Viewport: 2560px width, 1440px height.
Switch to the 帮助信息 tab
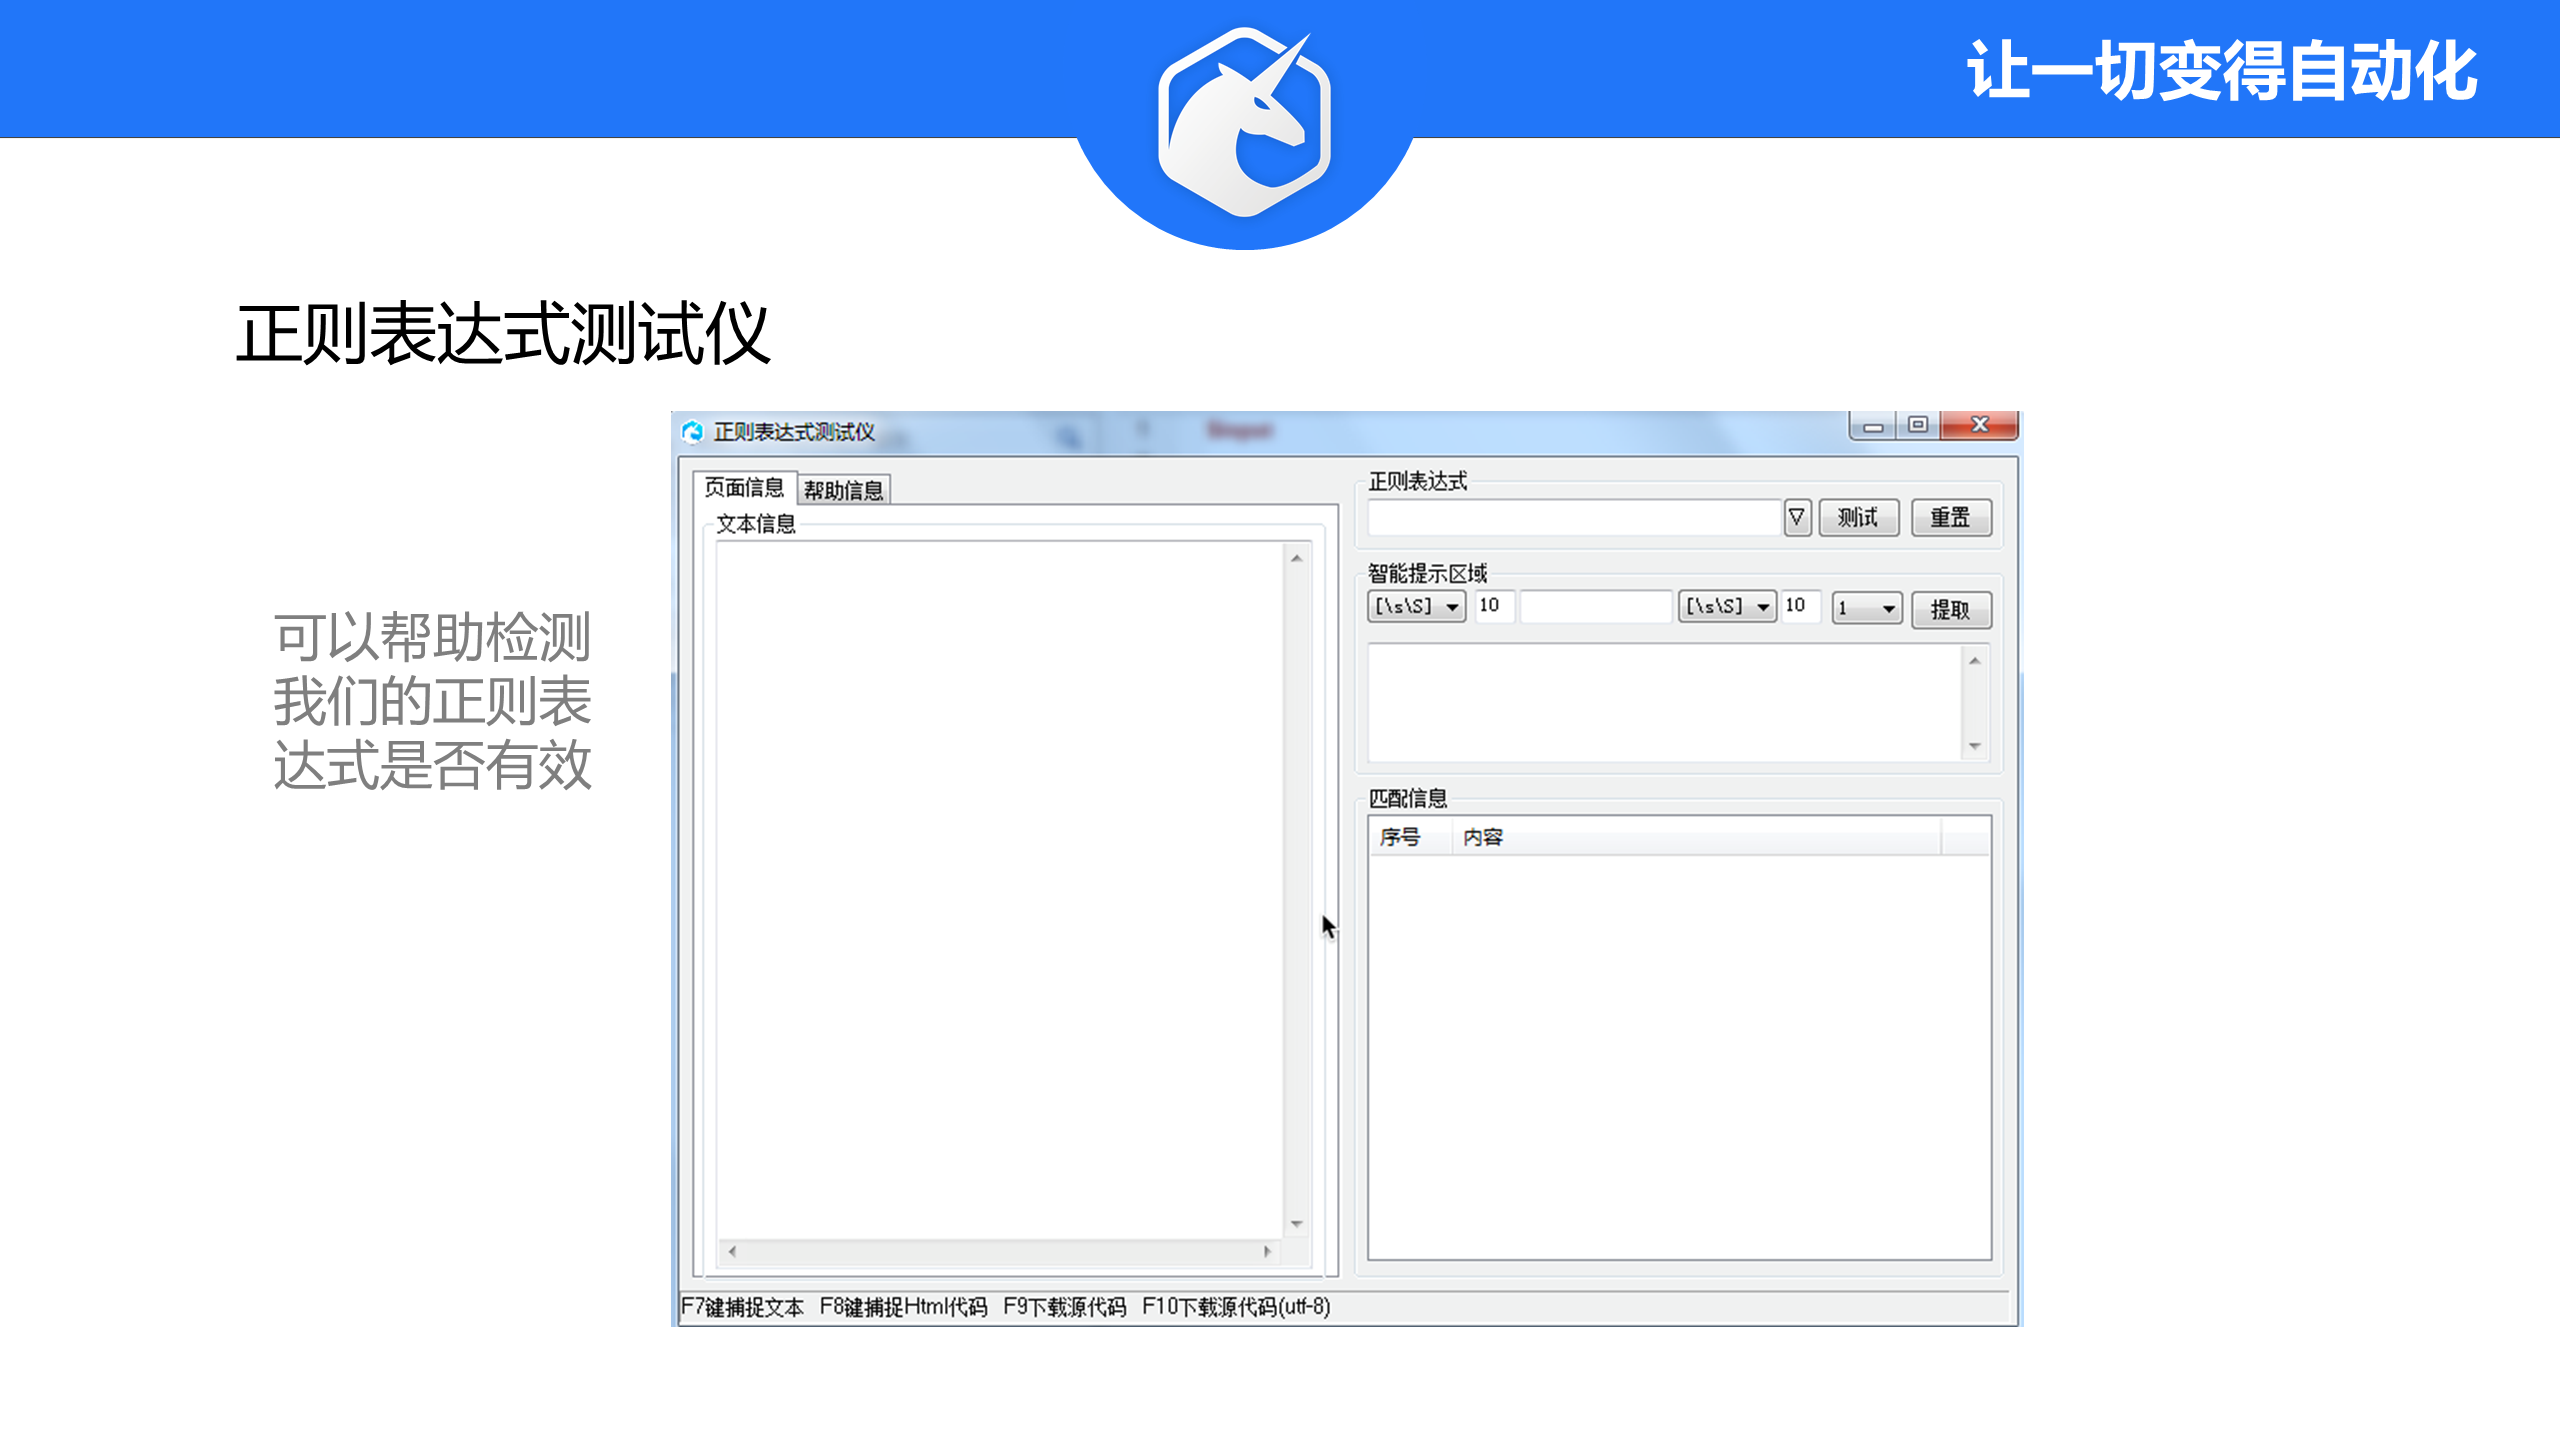tap(843, 490)
